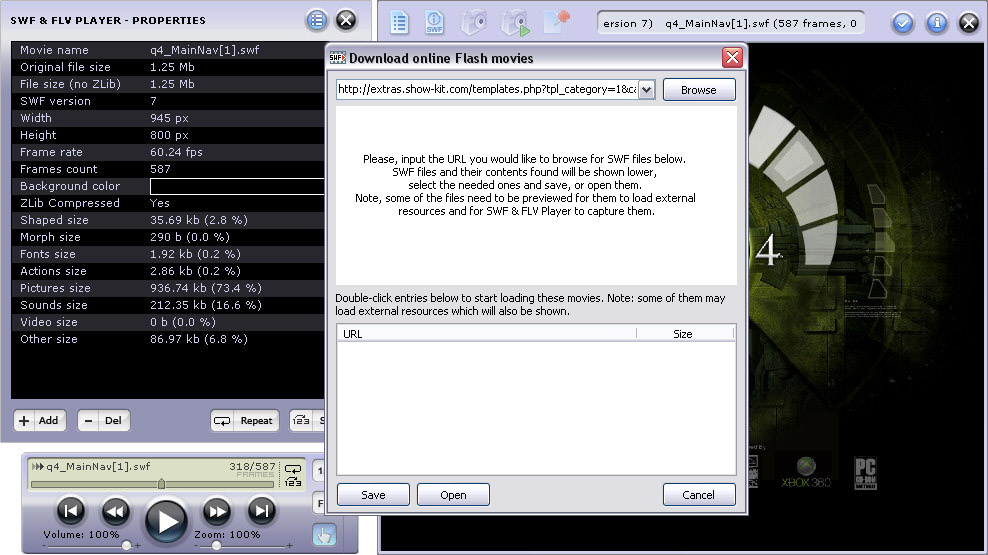Click the large Play button
Viewport: 988px width, 555px height.
point(166,521)
